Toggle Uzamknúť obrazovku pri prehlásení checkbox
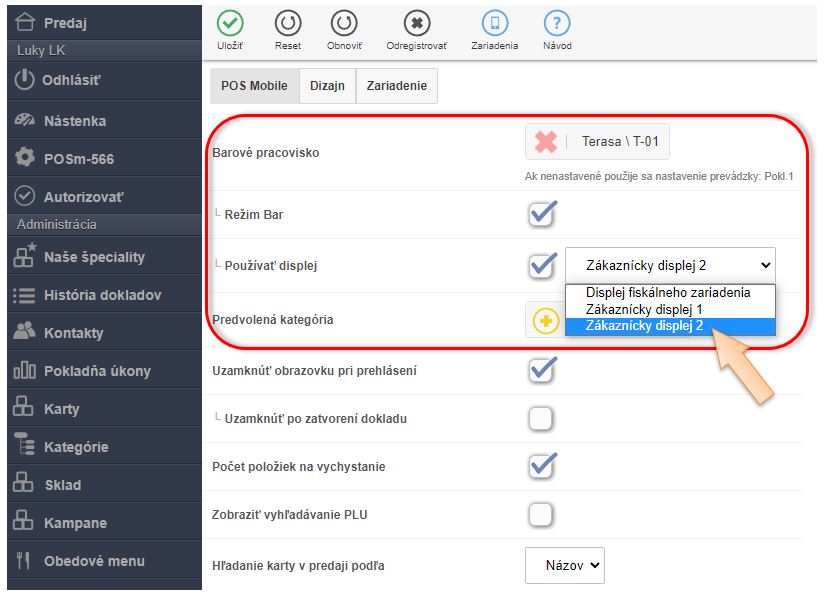The image size is (833, 596). click(542, 370)
